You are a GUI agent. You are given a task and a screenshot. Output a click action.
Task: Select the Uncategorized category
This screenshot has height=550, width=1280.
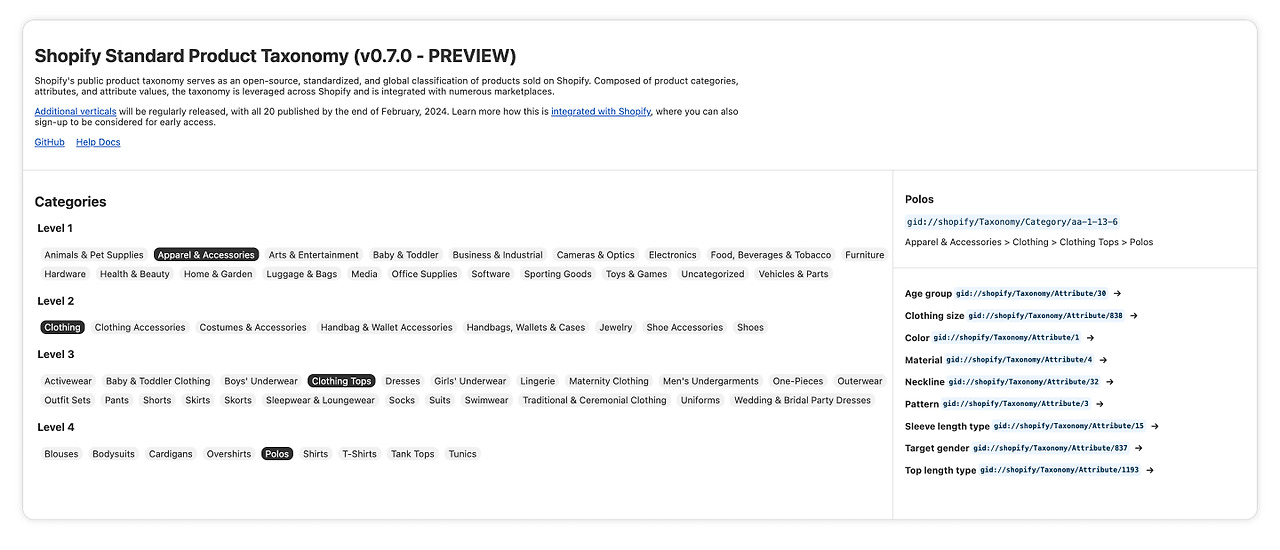[713, 274]
